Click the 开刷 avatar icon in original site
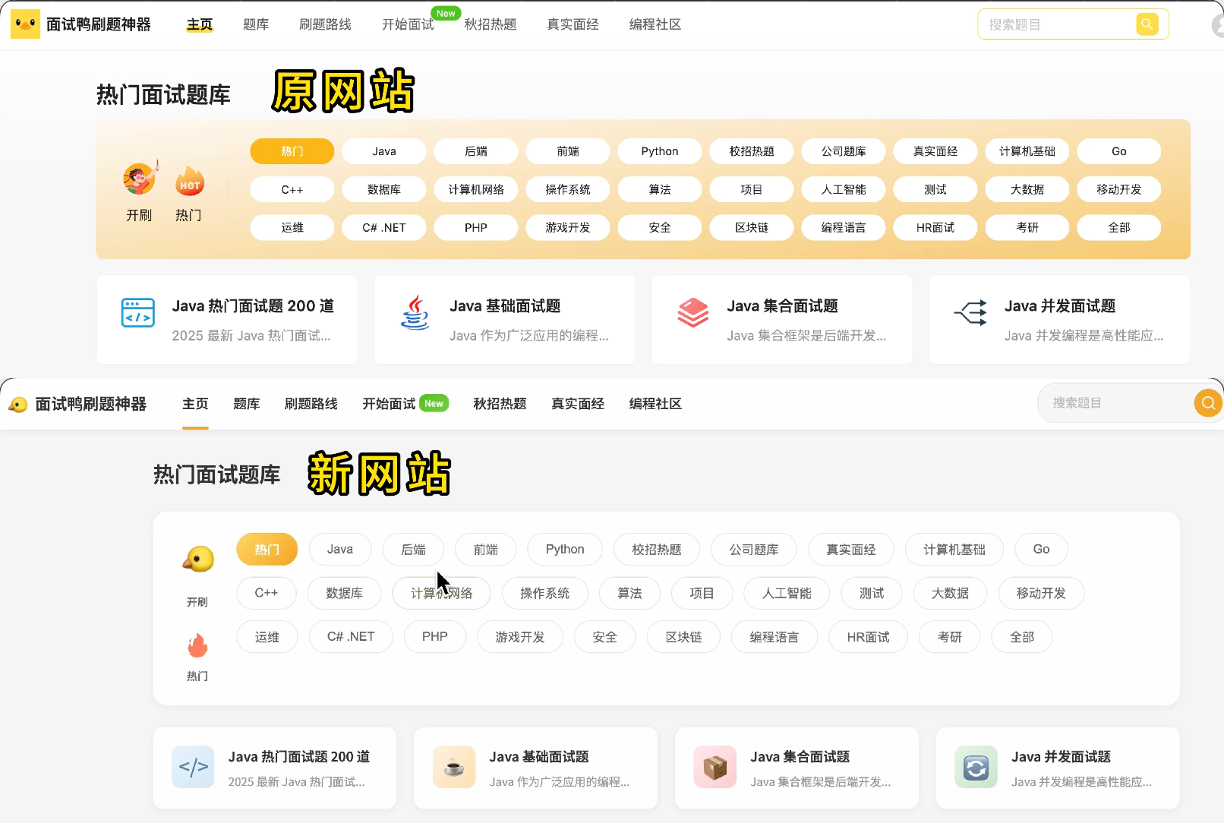The width and height of the screenshot is (1224, 824). pos(139,180)
